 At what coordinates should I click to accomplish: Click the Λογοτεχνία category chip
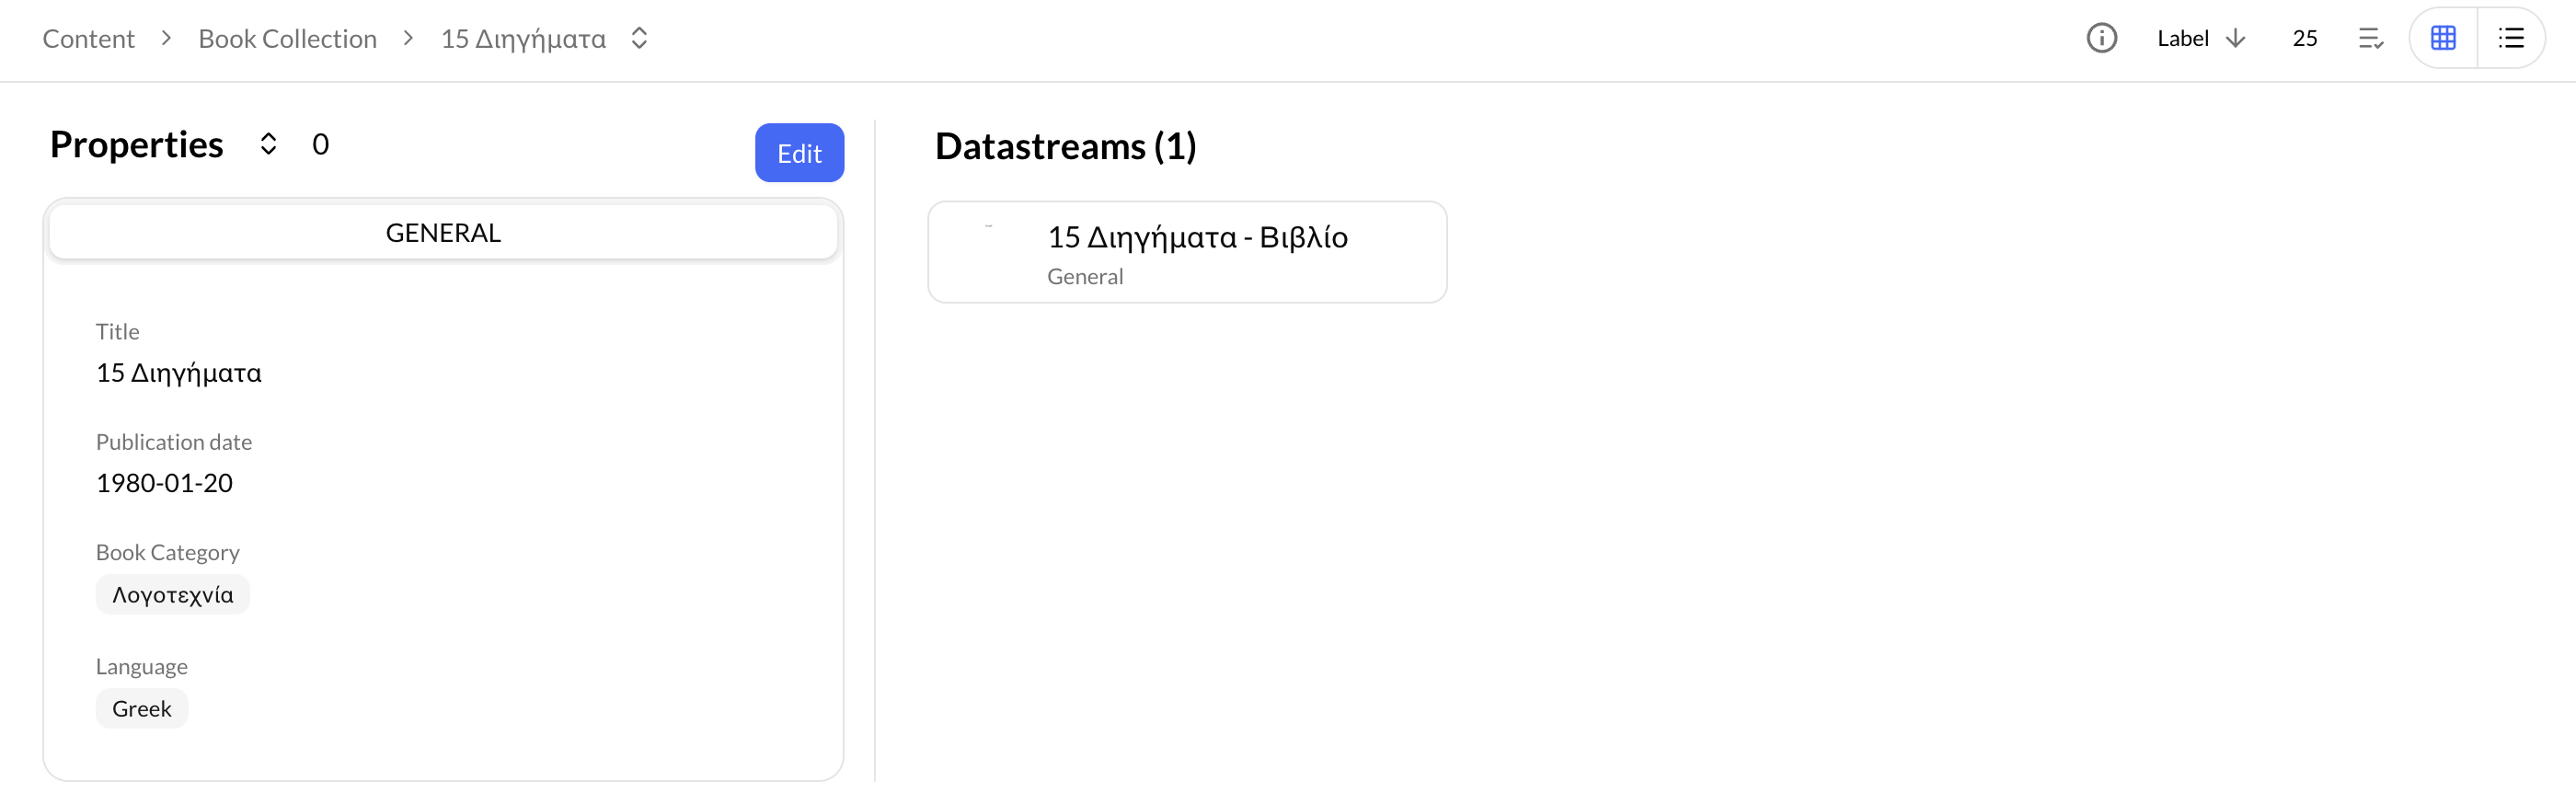tap(172, 593)
